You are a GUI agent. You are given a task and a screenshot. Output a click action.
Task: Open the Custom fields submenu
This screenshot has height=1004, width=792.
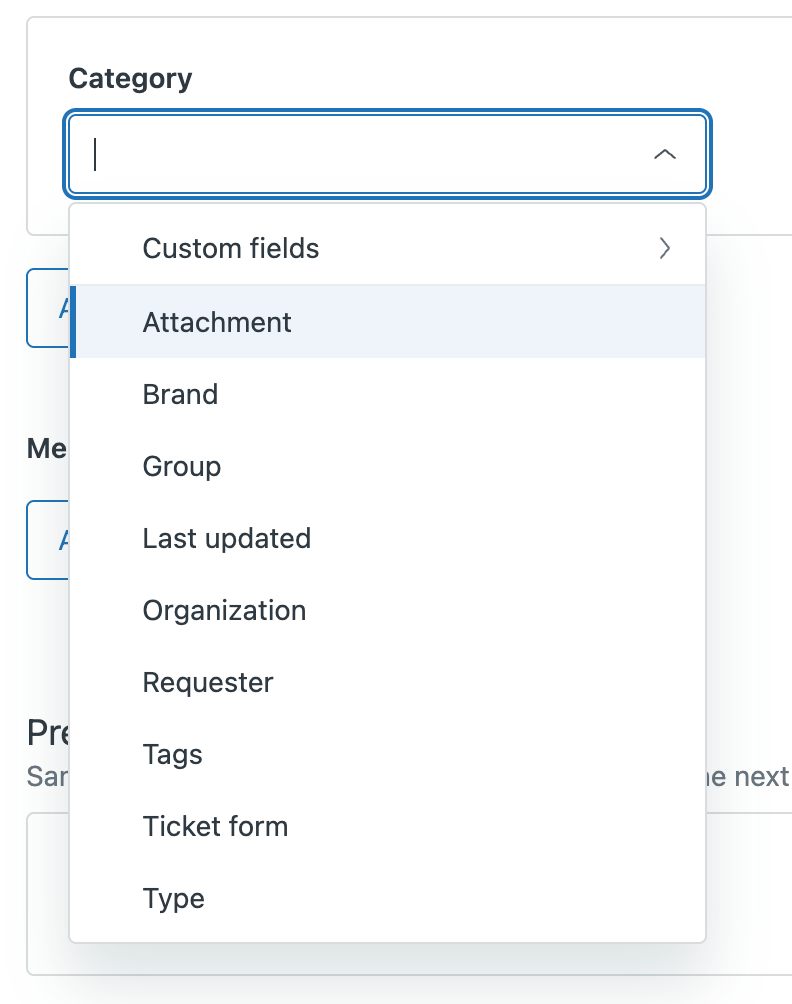click(x=231, y=248)
